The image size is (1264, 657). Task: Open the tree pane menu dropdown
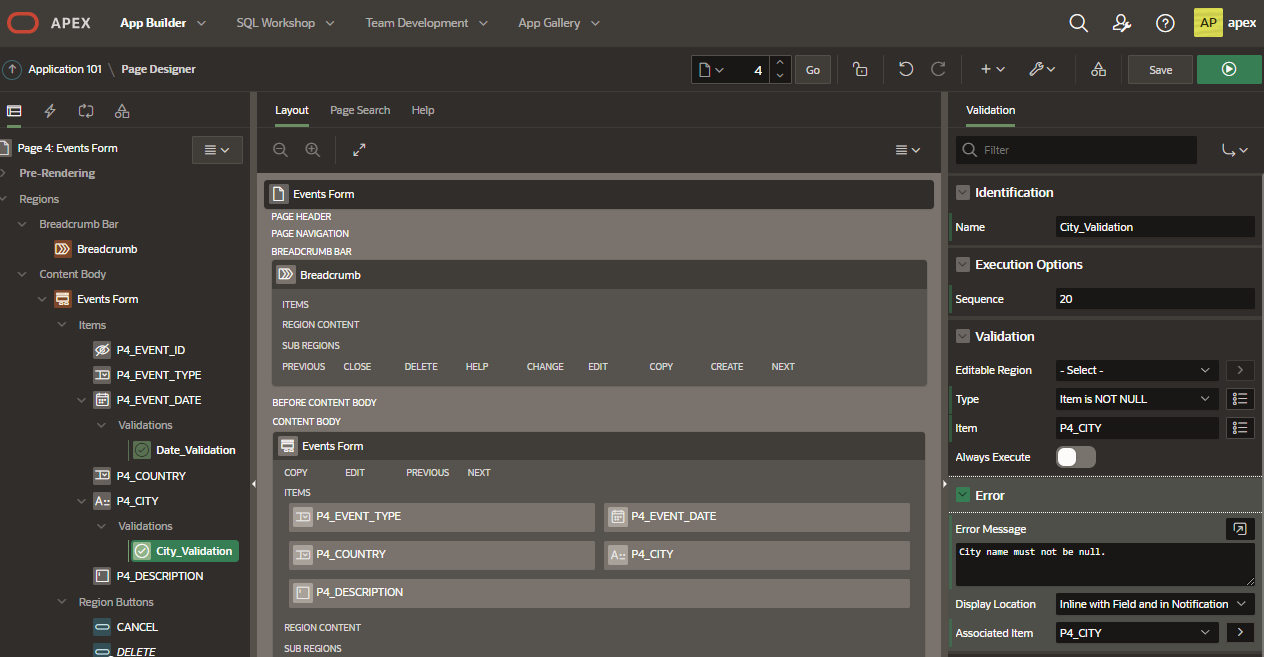click(217, 150)
